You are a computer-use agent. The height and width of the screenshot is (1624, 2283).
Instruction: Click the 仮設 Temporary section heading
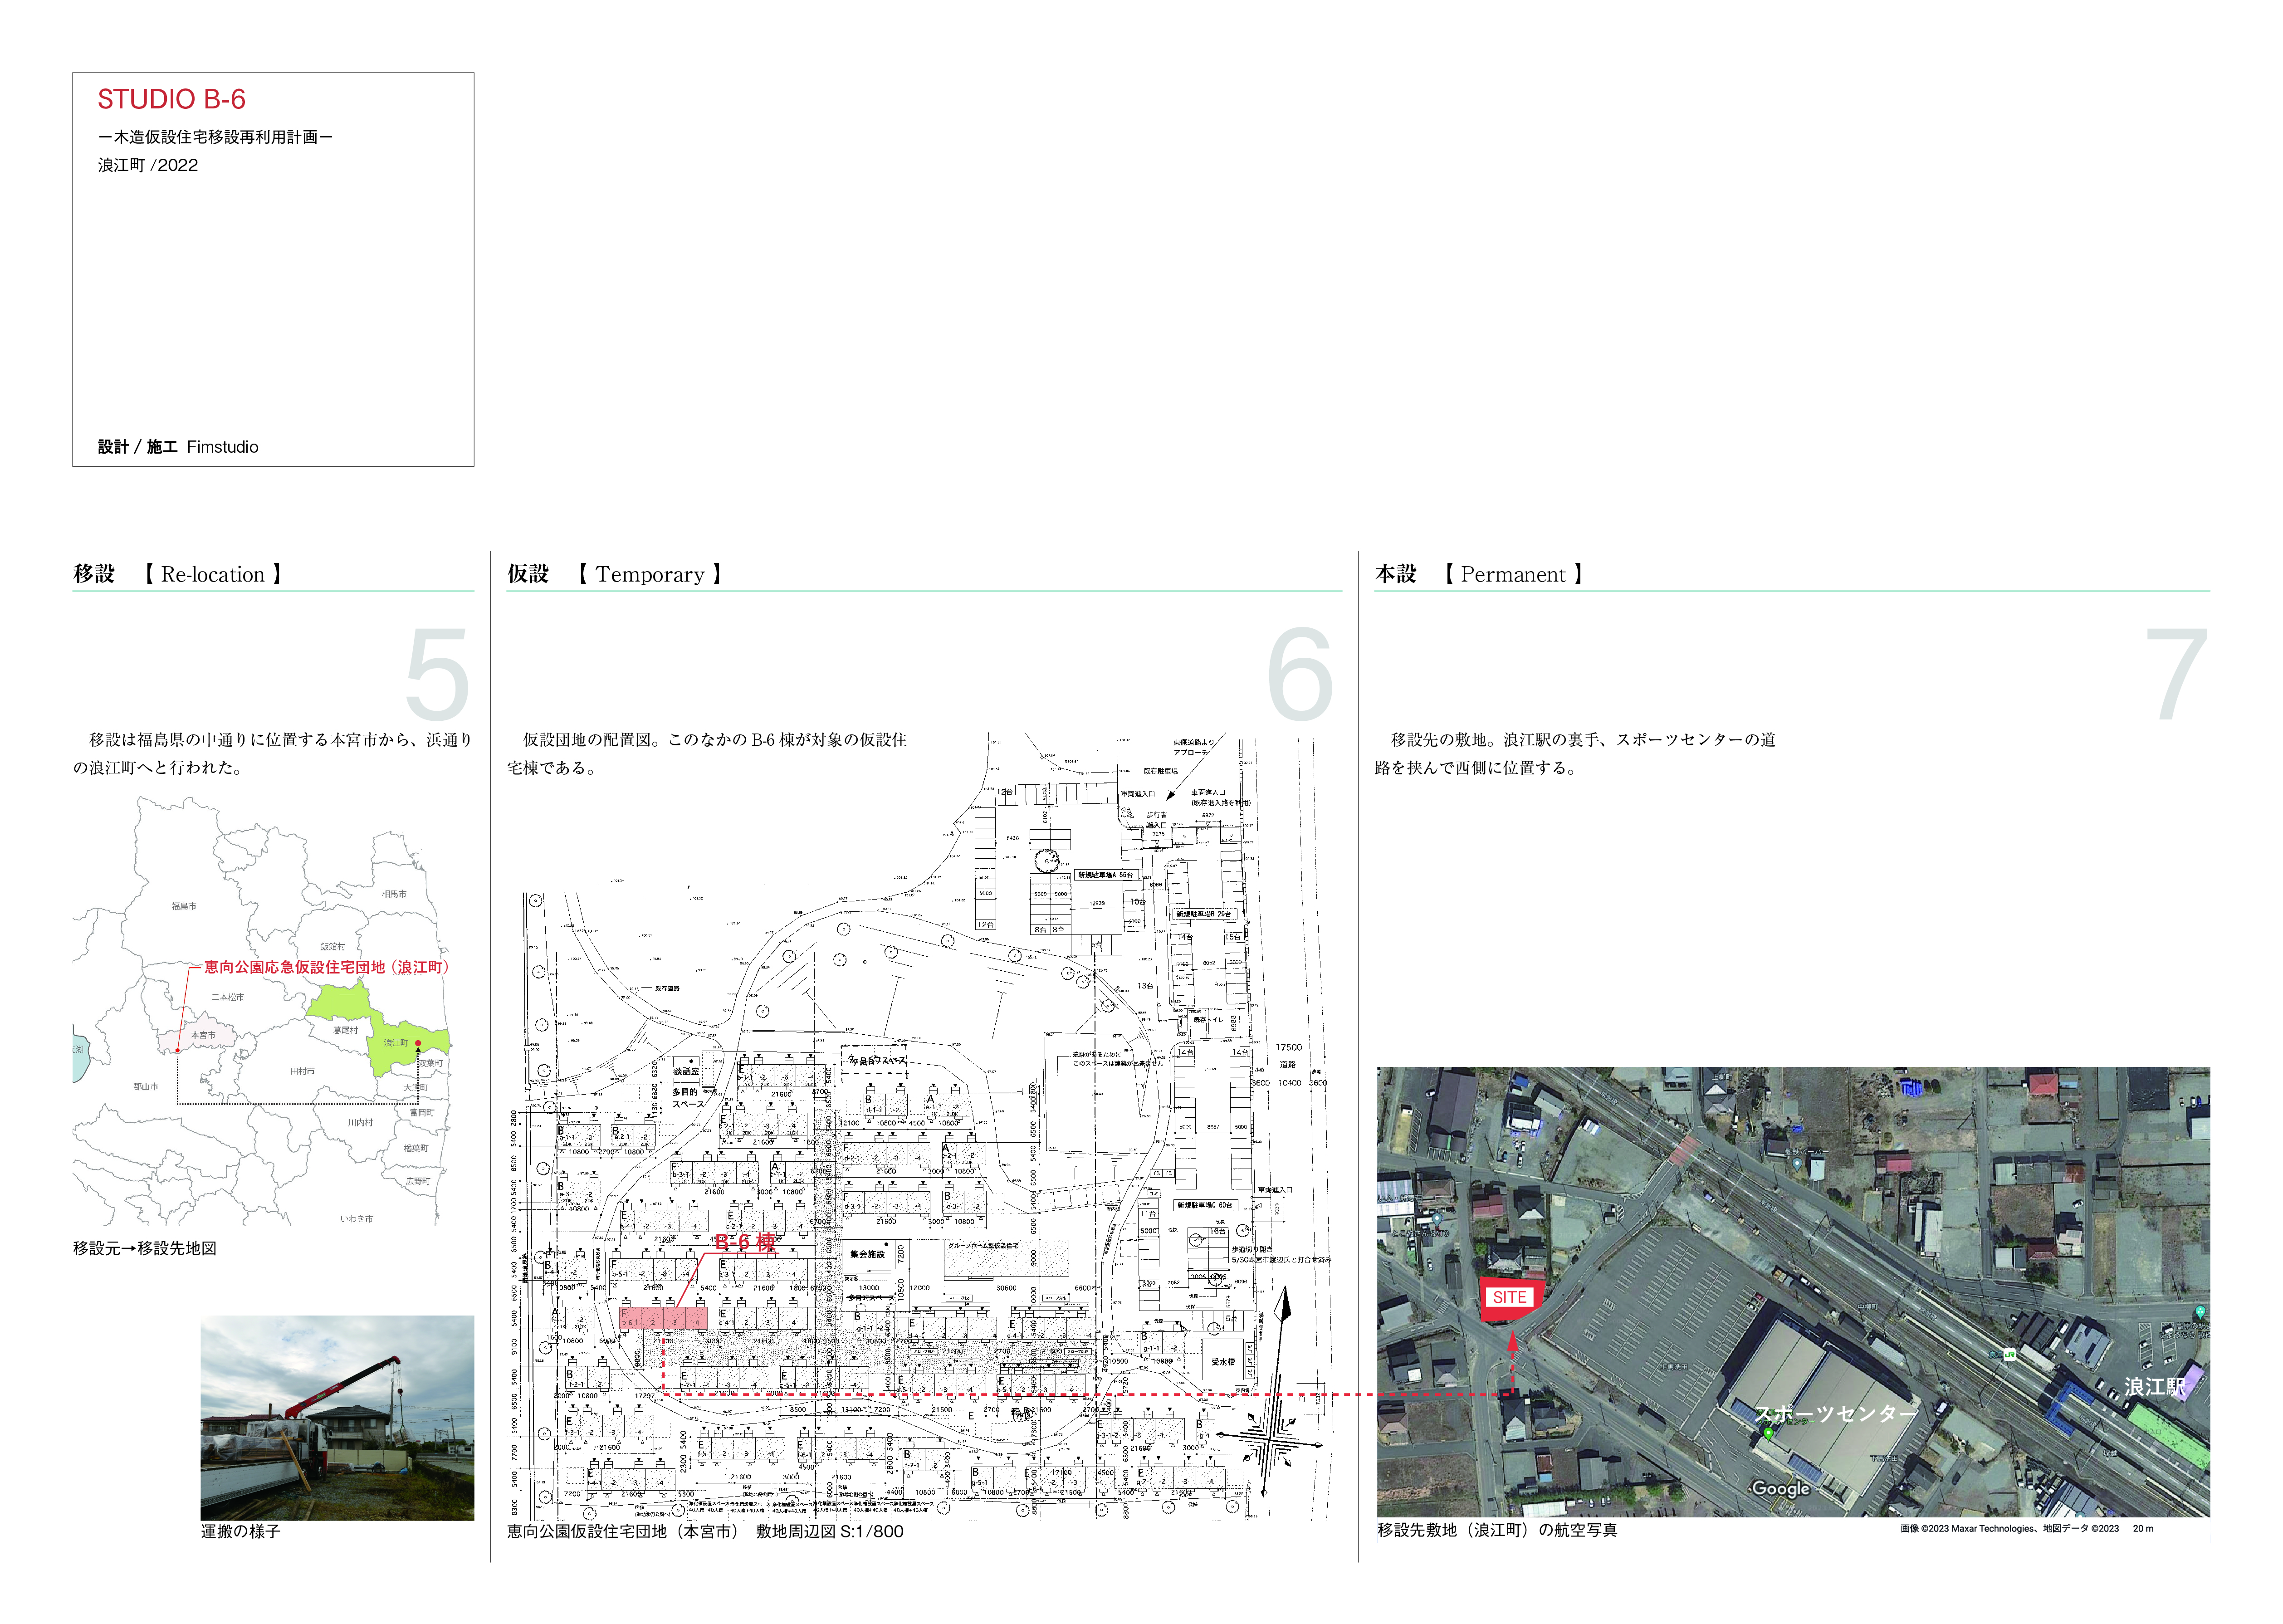pyautogui.click(x=614, y=574)
